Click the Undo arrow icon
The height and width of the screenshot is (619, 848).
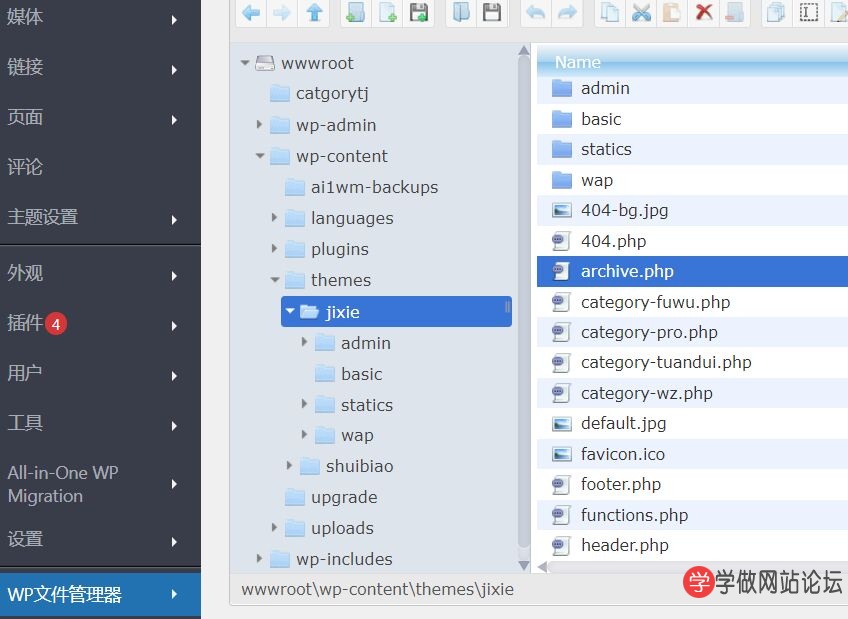tap(535, 13)
